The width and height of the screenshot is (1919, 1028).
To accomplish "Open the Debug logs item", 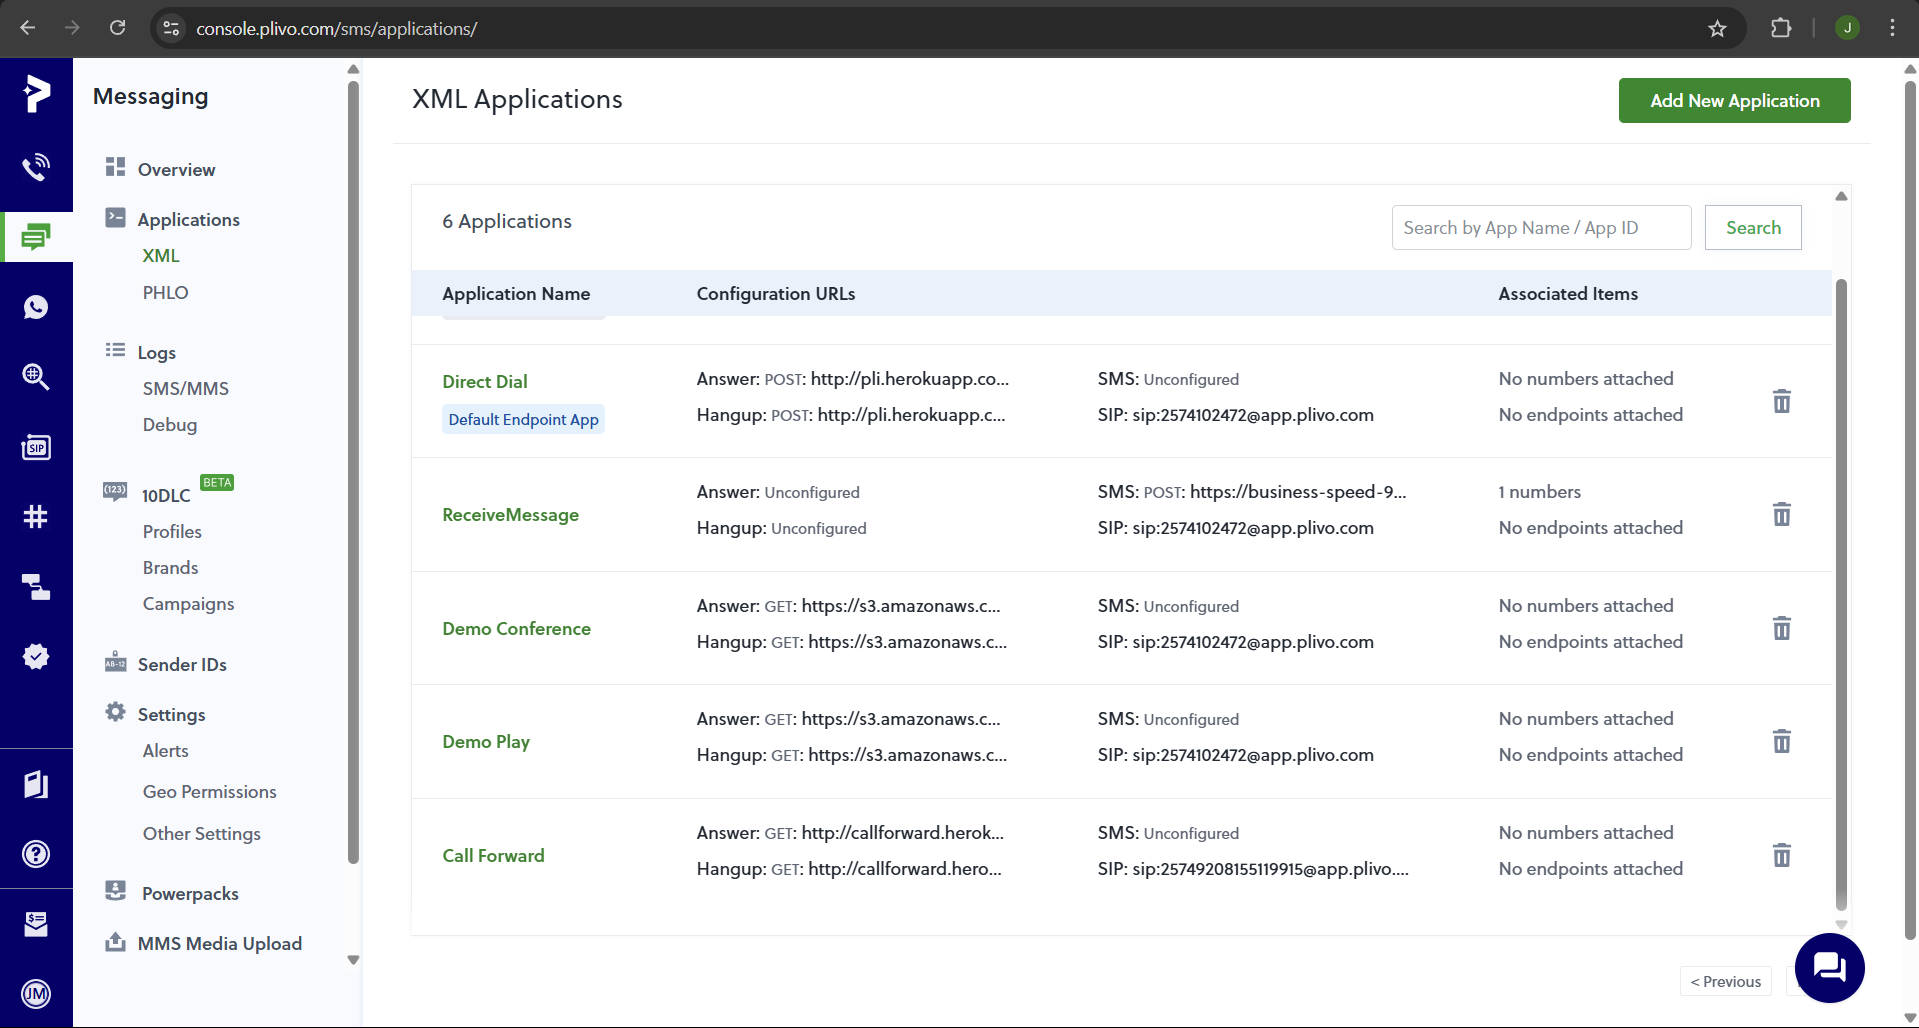I will click(x=169, y=424).
